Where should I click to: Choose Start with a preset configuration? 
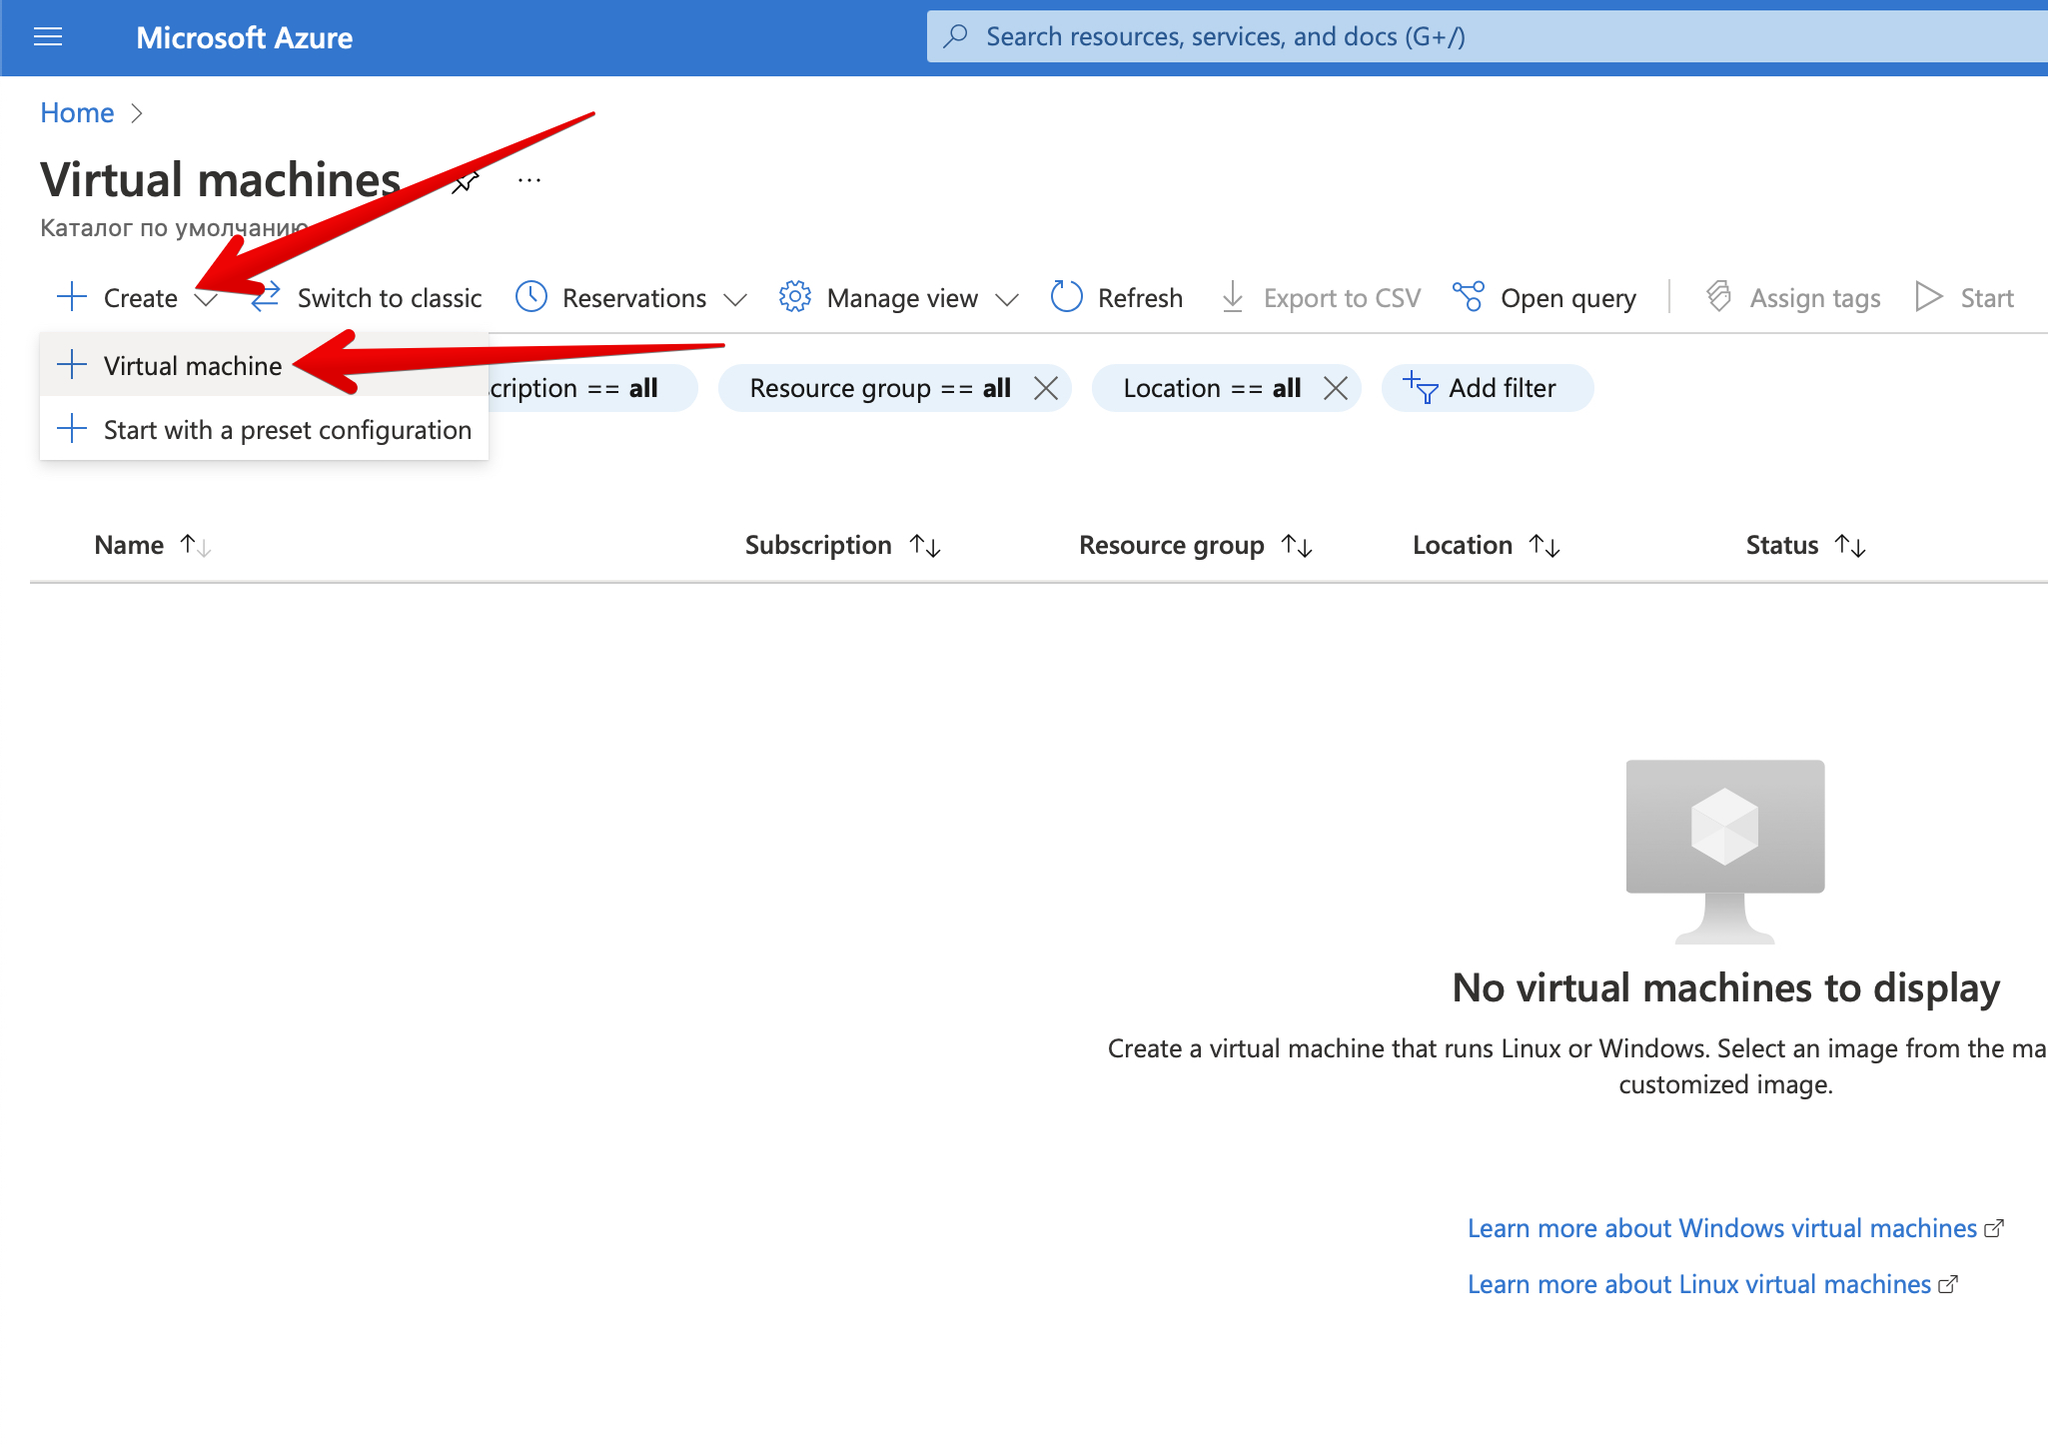[264, 430]
